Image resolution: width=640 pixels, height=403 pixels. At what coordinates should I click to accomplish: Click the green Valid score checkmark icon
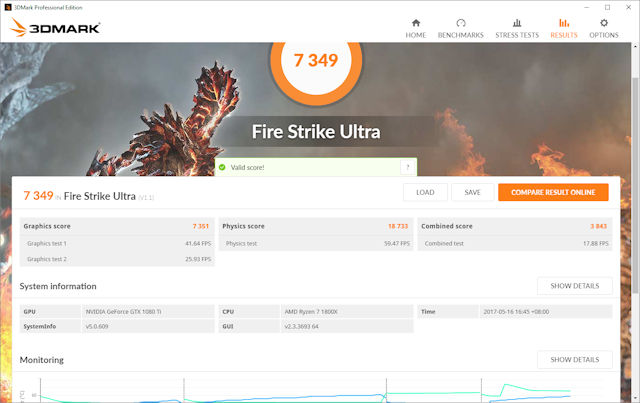click(222, 167)
